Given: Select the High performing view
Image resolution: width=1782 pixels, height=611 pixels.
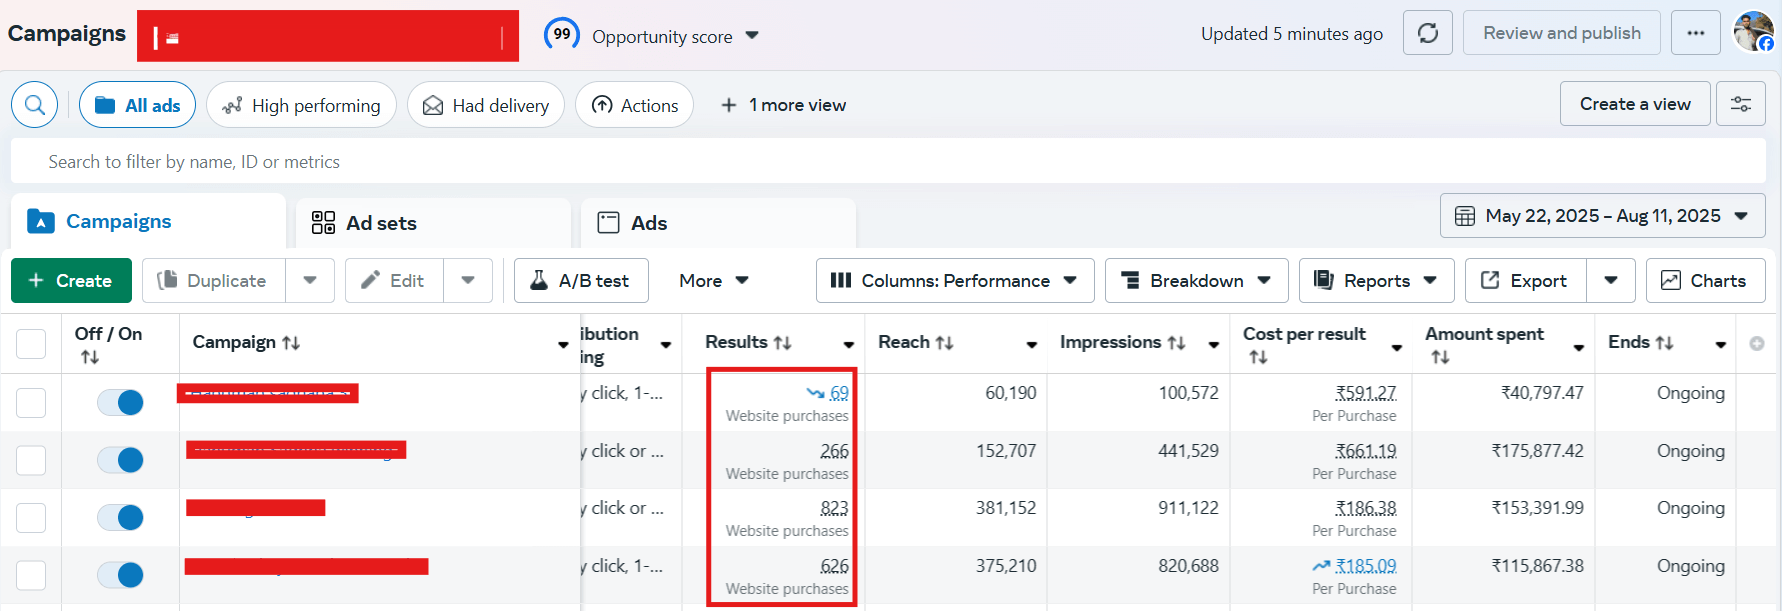Looking at the screenshot, I should [x=301, y=105].
